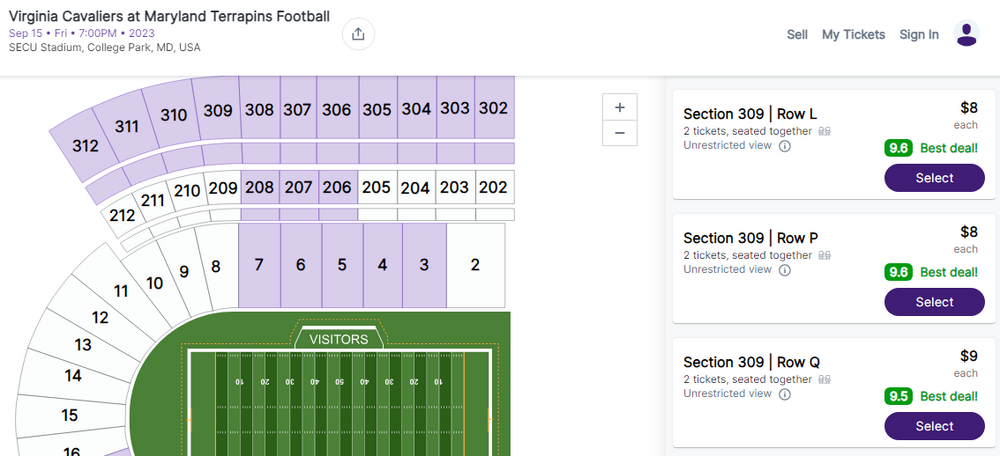Screen dimensions: 1000x456
Task: Click section 207 on the stadium map
Action: [299, 187]
